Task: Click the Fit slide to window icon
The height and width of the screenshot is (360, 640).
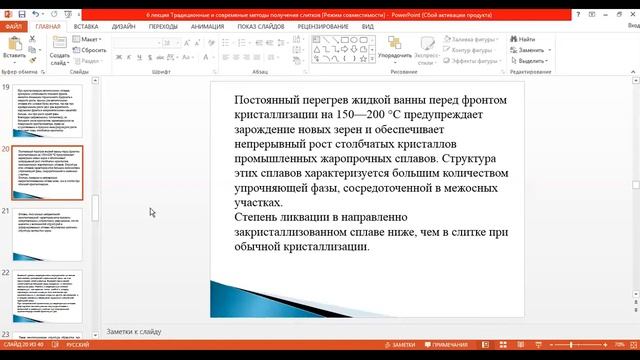Action: [634, 345]
